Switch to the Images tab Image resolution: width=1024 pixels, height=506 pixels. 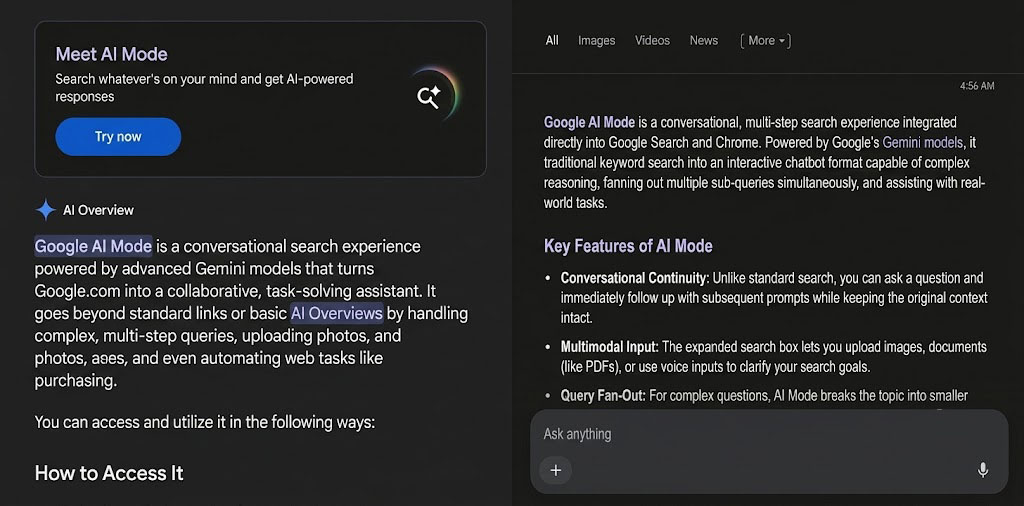(x=596, y=40)
